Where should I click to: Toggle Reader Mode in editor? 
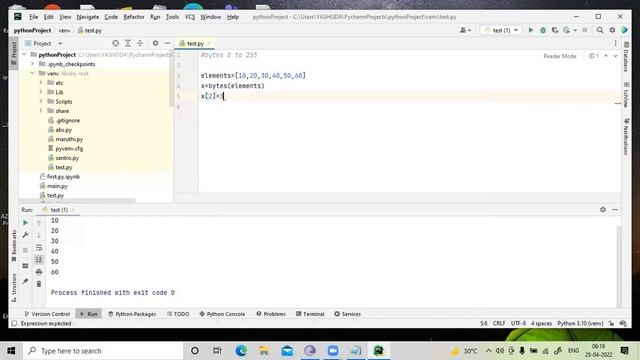click(560, 56)
